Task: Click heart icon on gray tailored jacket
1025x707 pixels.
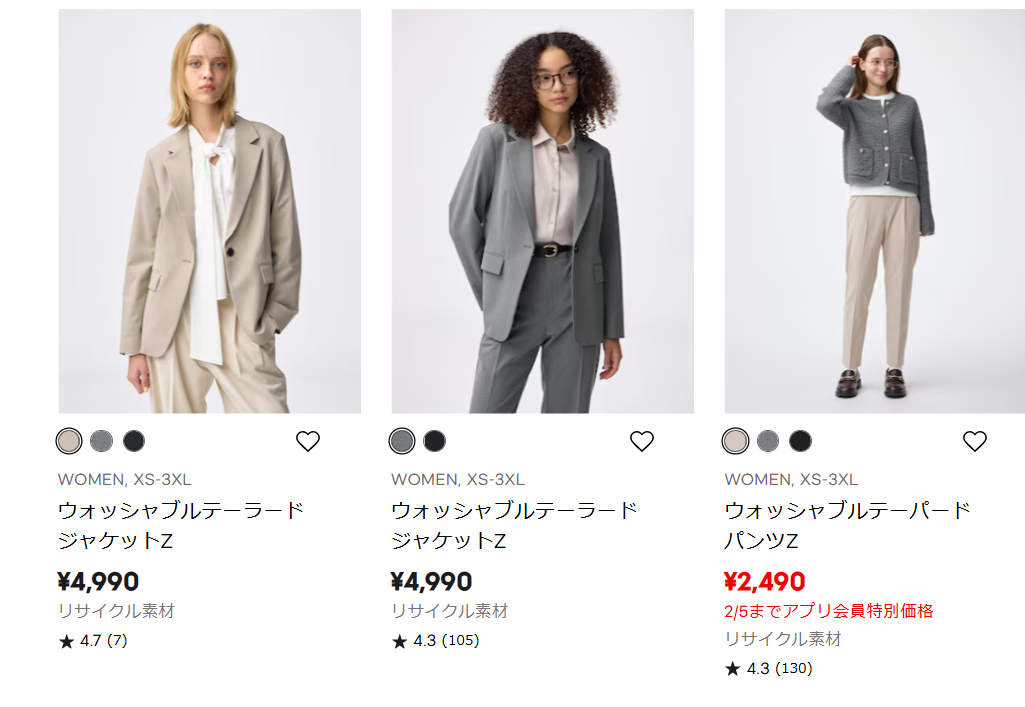Action: pyautogui.click(x=641, y=441)
